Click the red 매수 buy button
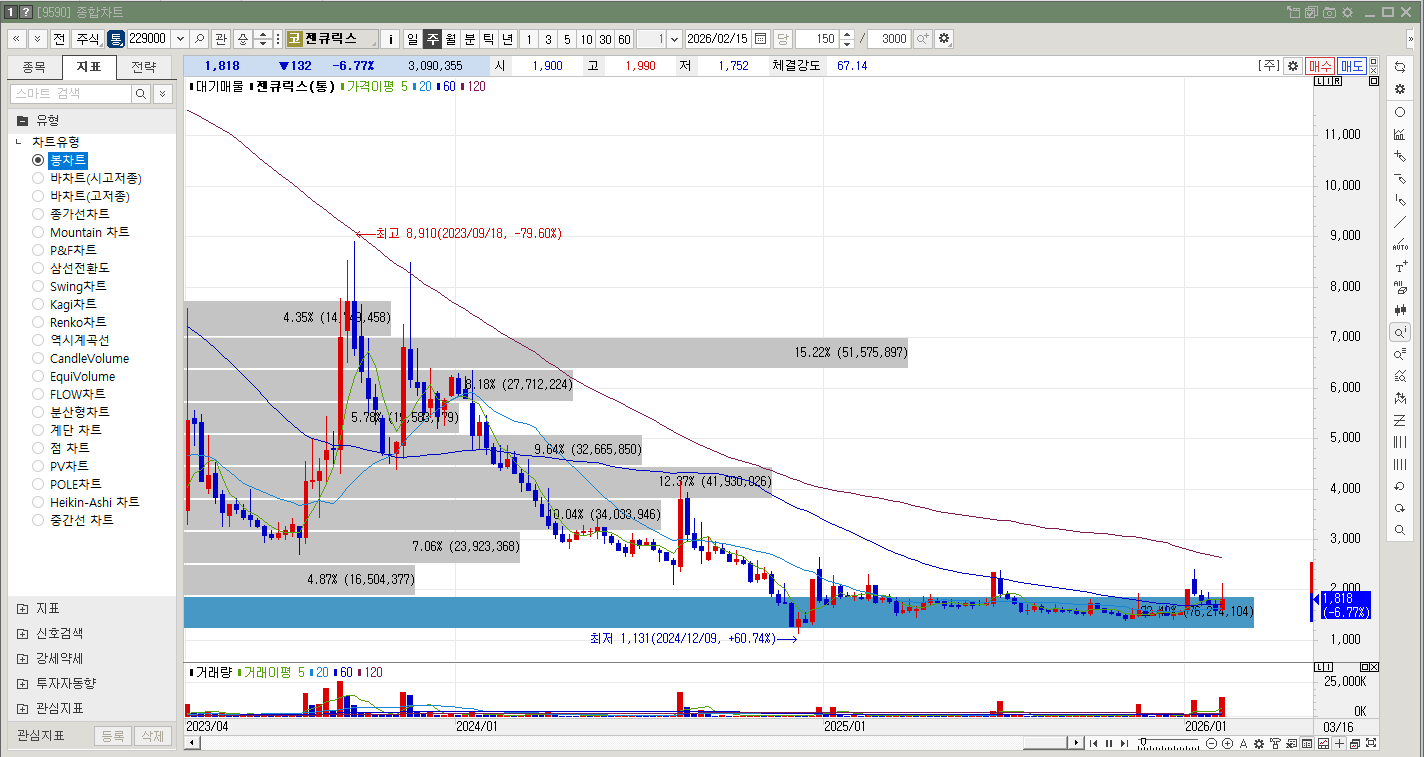 point(1320,66)
